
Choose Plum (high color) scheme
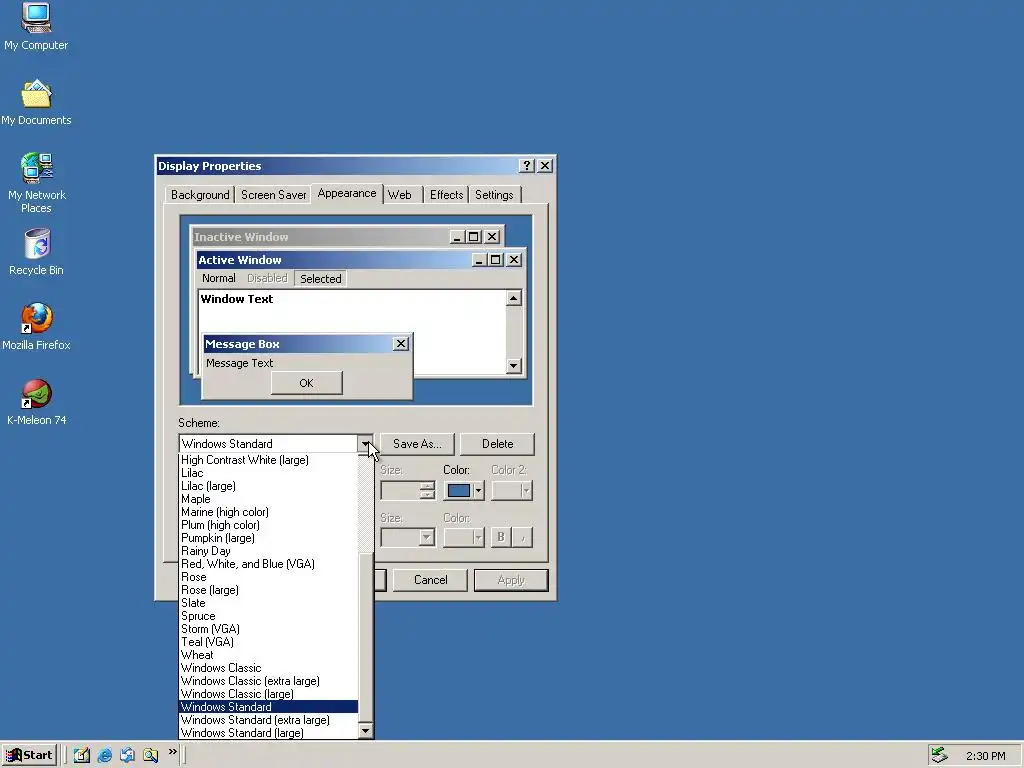click(x=268, y=525)
